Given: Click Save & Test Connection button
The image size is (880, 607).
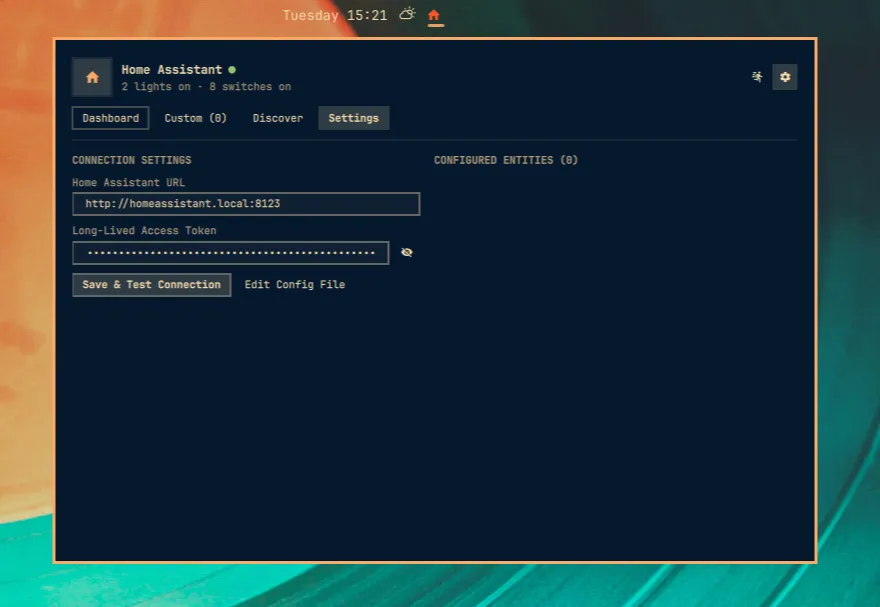Looking at the screenshot, I should pyautogui.click(x=152, y=284).
